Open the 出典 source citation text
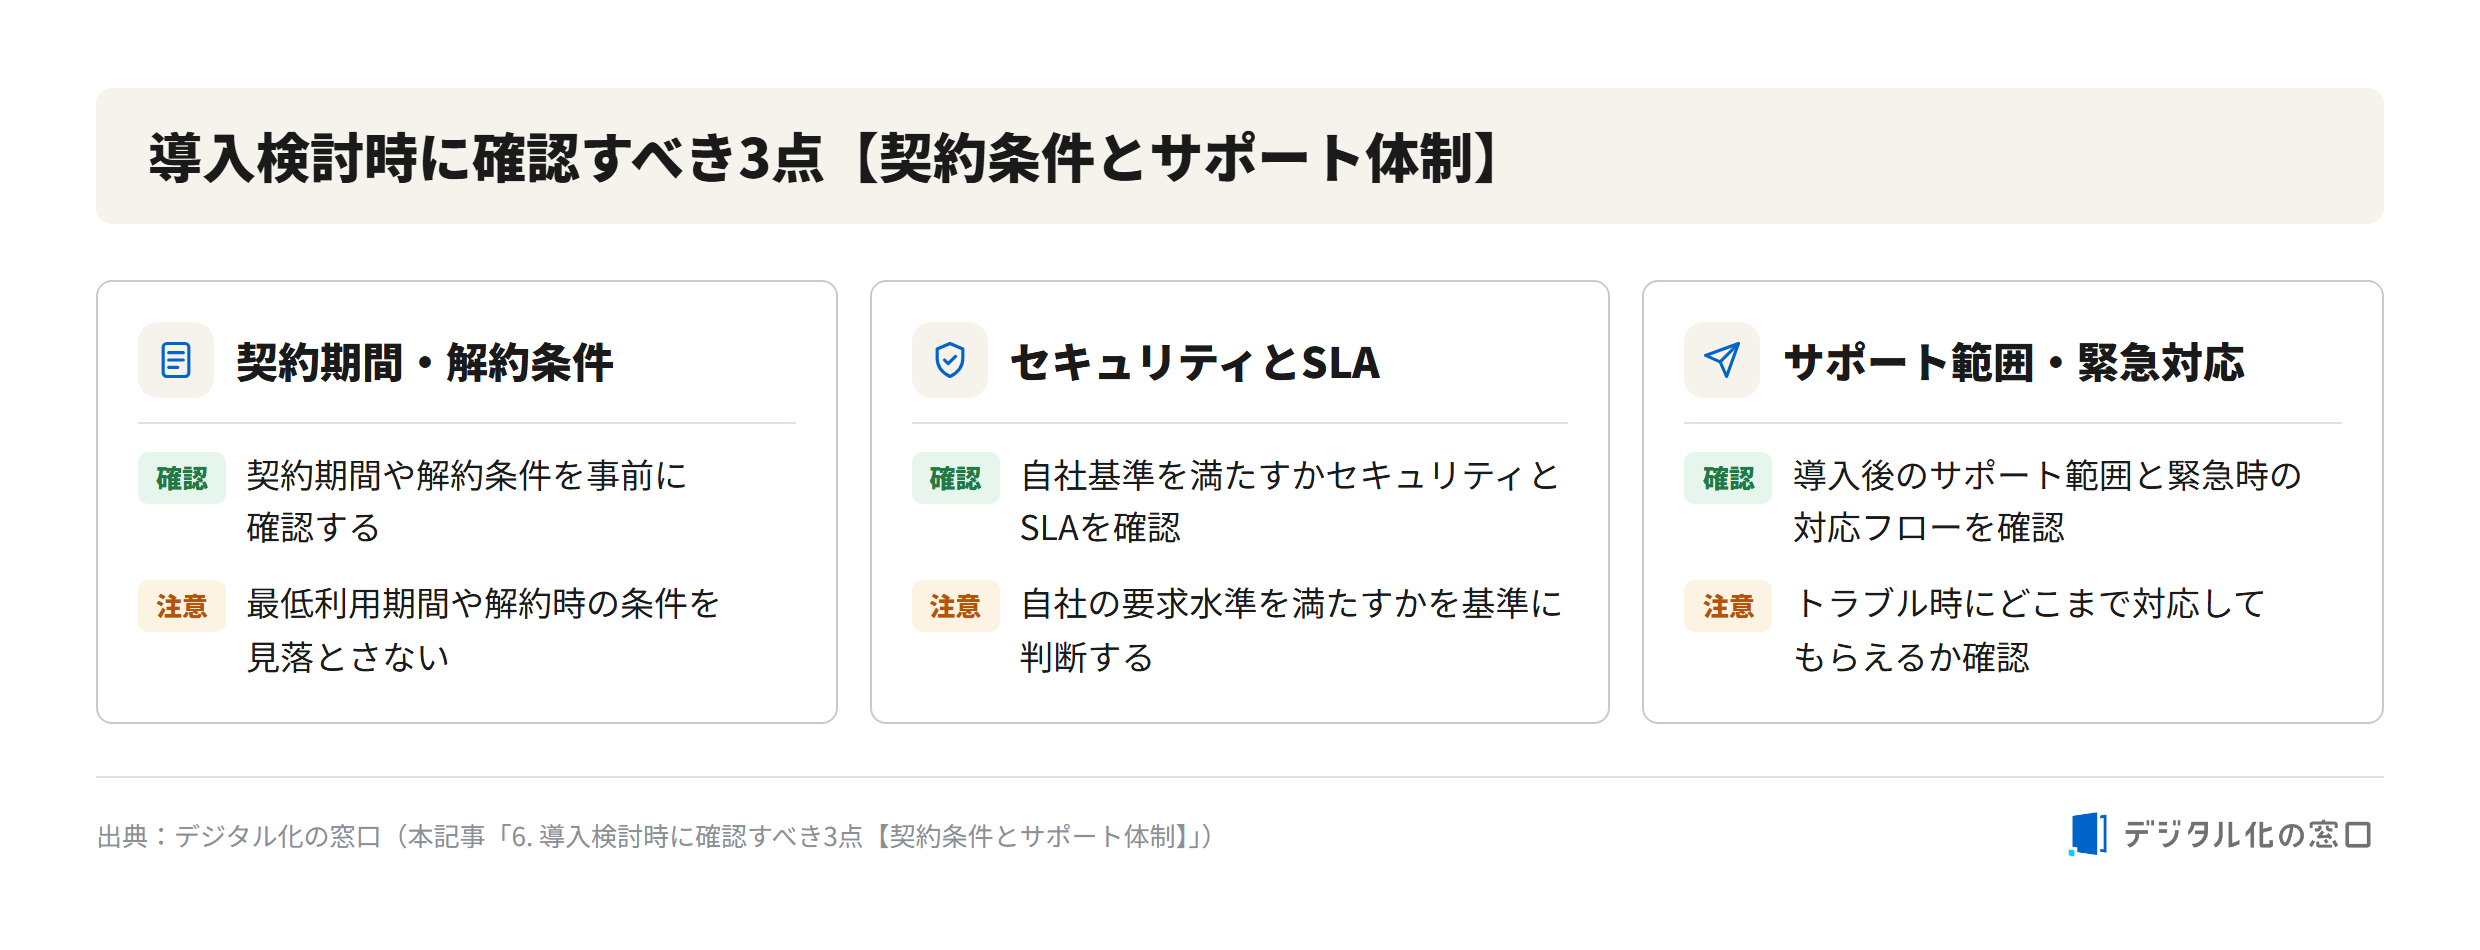Image resolution: width=2480 pixels, height=950 pixels. (x=656, y=836)
